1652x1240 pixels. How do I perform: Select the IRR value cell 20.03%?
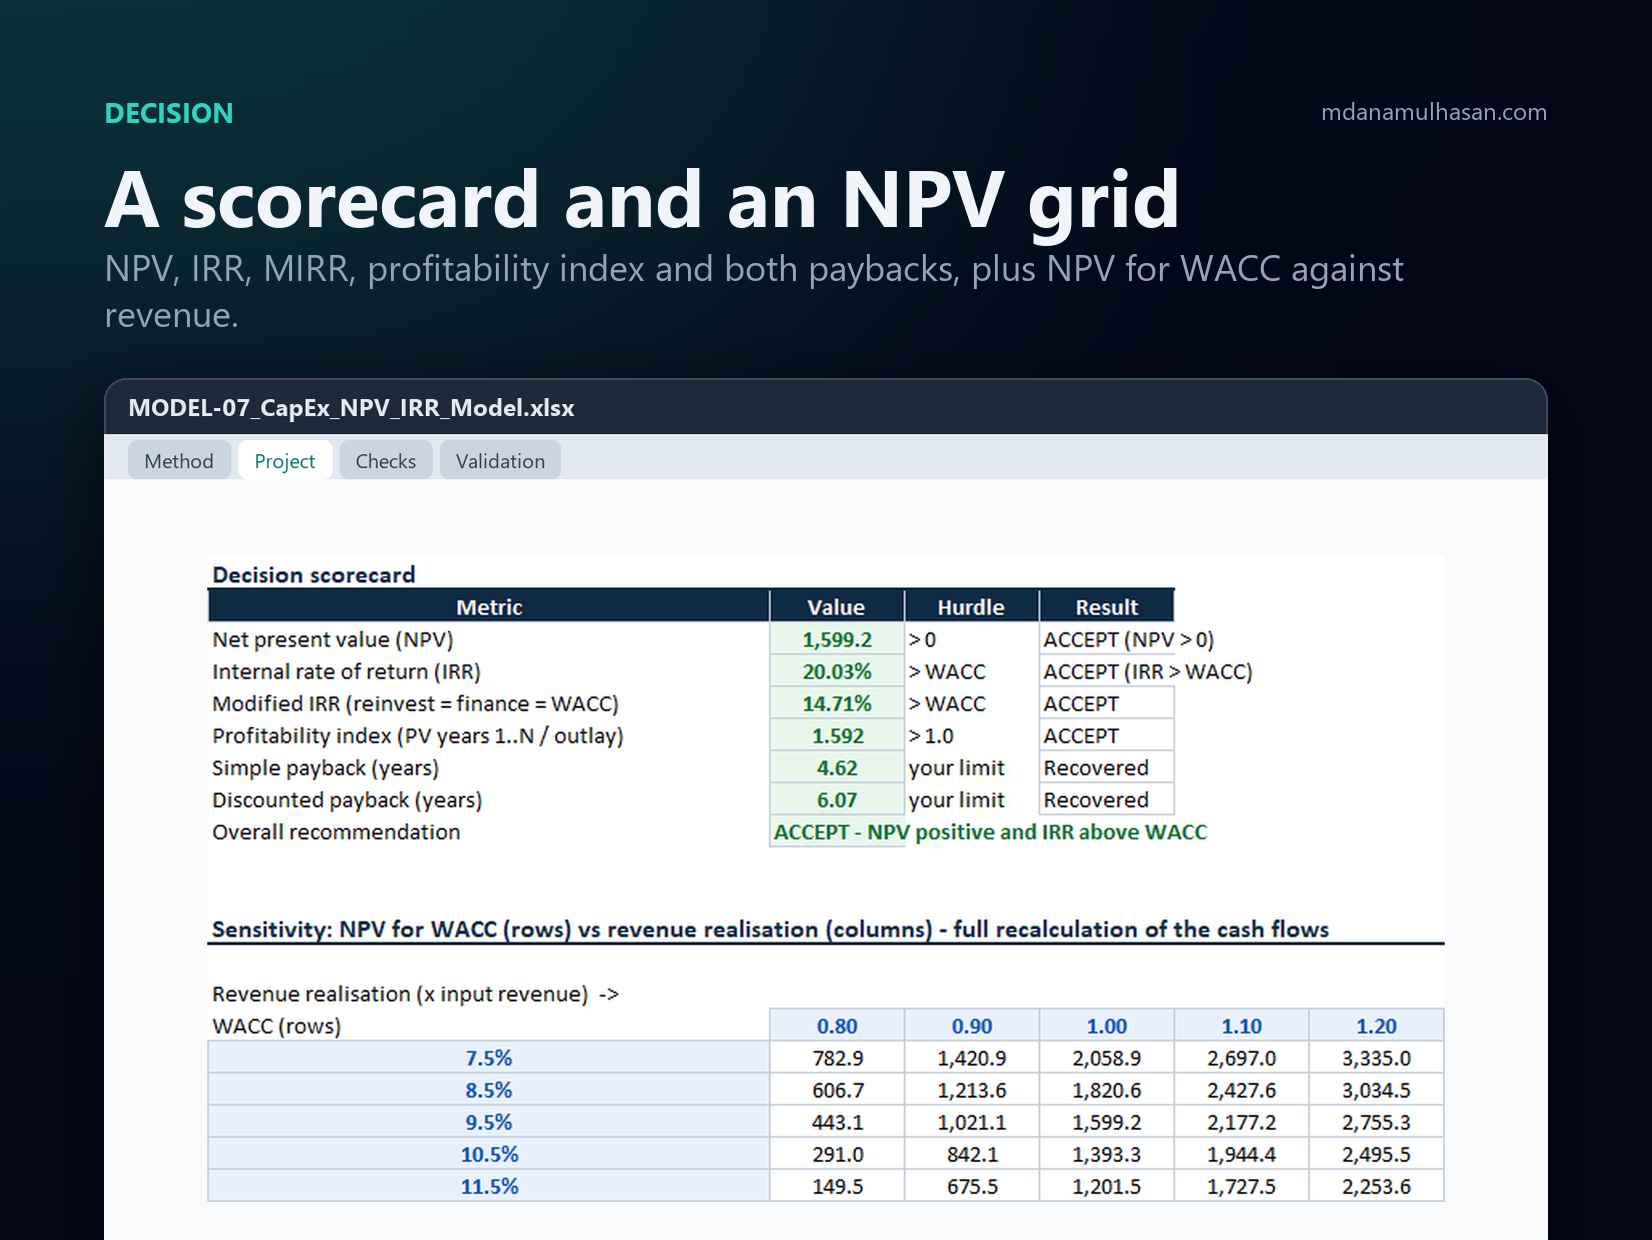click(x=837, y=672)
